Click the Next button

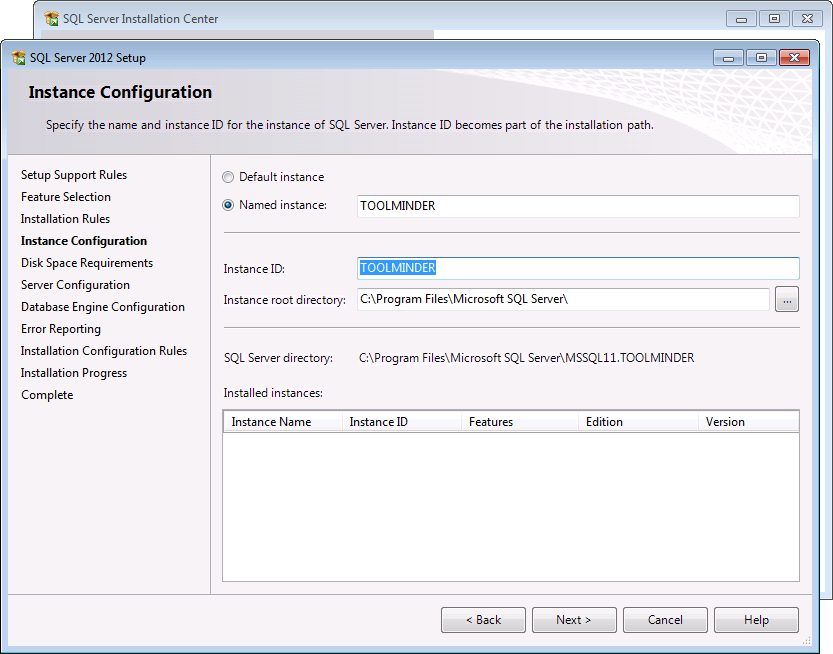pyautogui.click(x=574, y=620)
